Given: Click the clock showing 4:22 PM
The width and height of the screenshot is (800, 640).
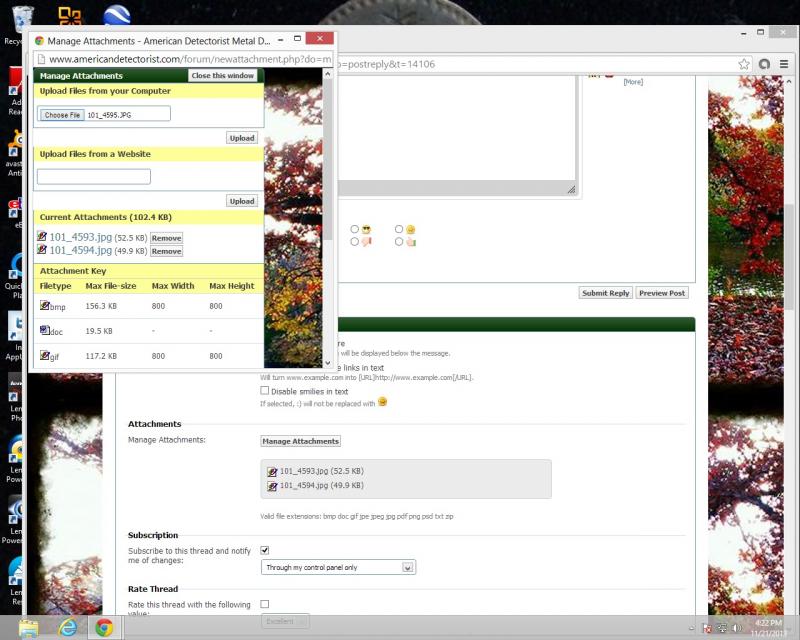Looking at the screenshot, I should (x=768, y=623).
